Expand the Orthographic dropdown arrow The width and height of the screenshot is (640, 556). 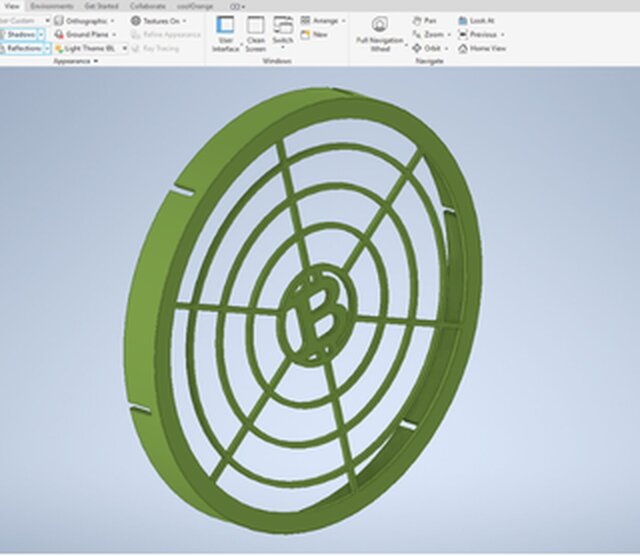pos(113,21)
